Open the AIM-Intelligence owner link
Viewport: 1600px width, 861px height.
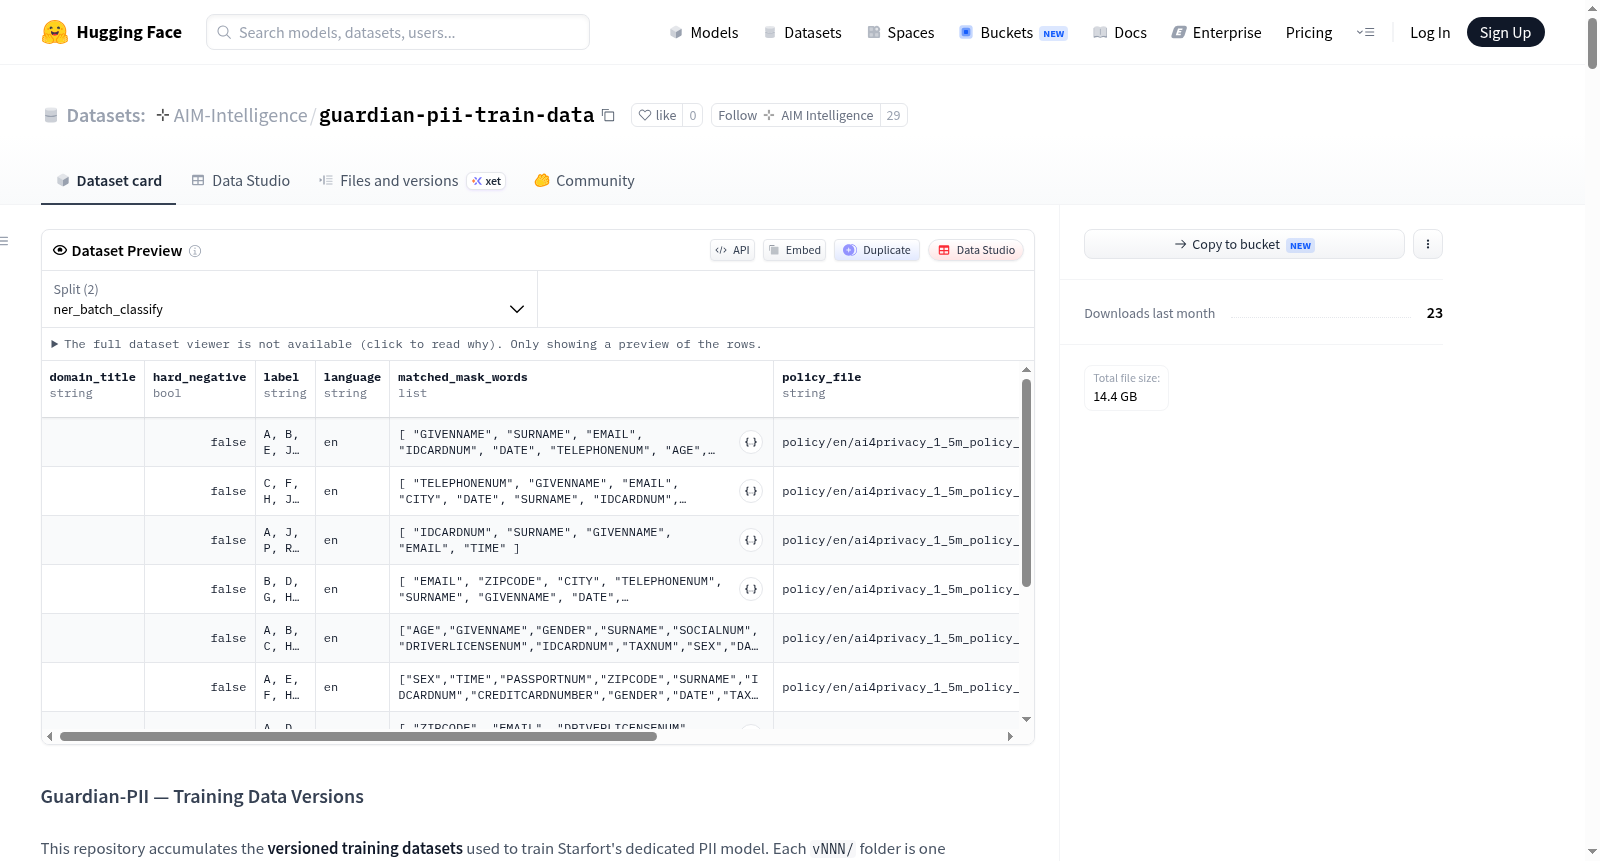click(240, 115)
